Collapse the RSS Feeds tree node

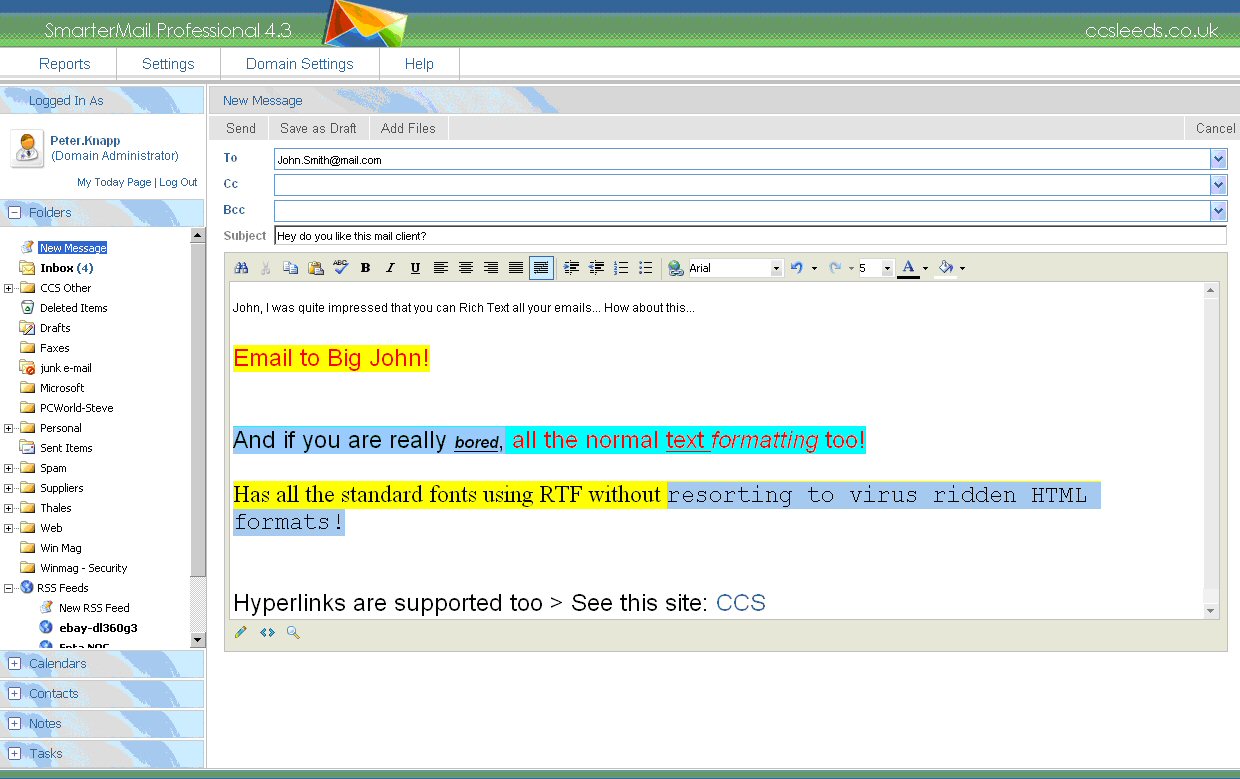coord(9,588)
